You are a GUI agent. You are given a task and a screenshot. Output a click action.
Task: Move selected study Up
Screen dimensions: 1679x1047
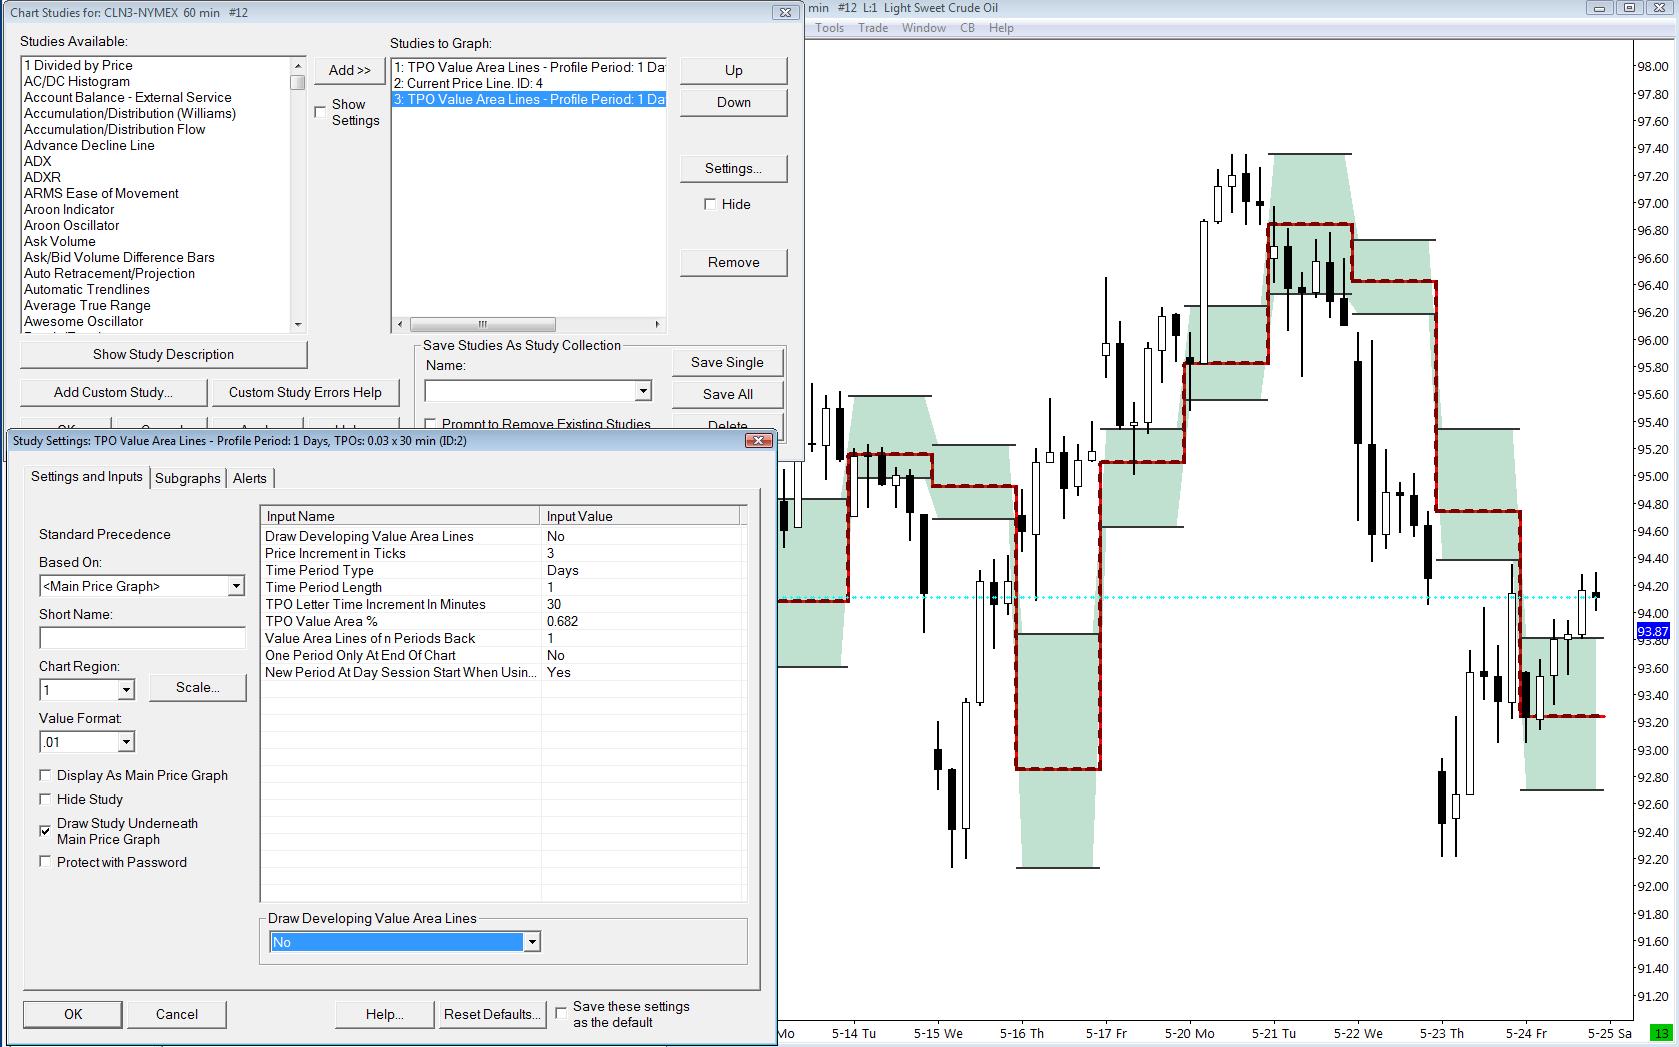pos(733,70)
